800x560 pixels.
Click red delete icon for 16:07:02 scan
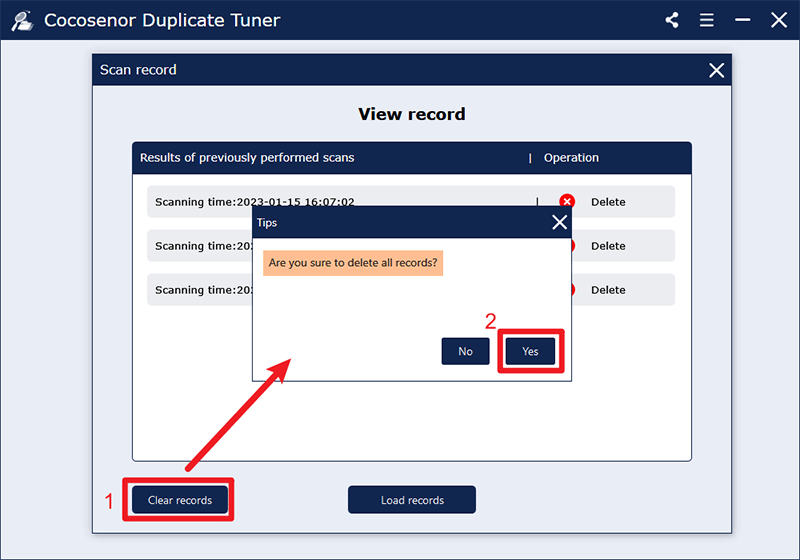(x=567, y=201)
